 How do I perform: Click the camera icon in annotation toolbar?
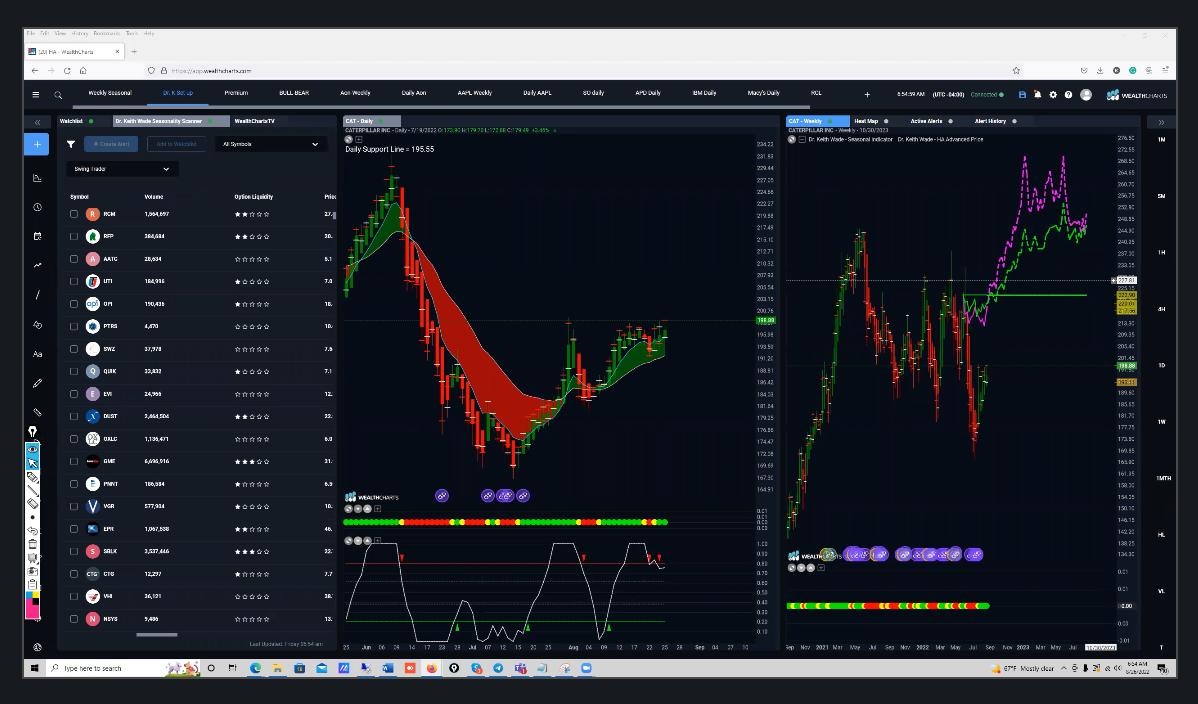33,571
